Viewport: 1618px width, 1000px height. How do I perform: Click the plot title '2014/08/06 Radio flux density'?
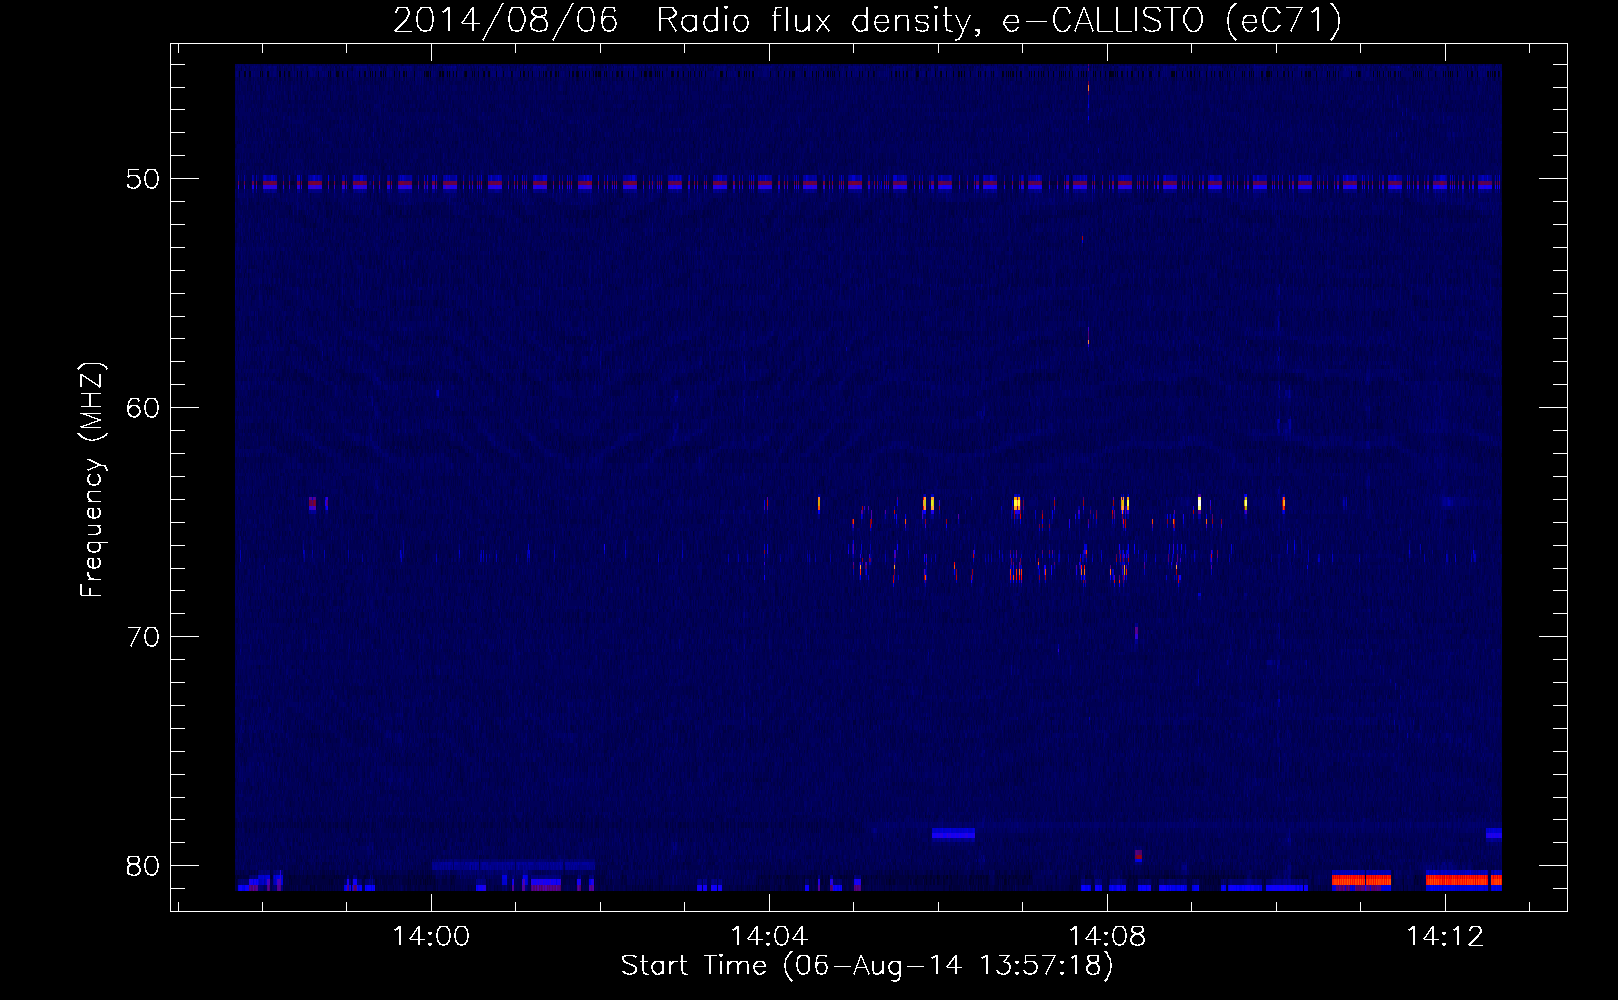point(867,21)
